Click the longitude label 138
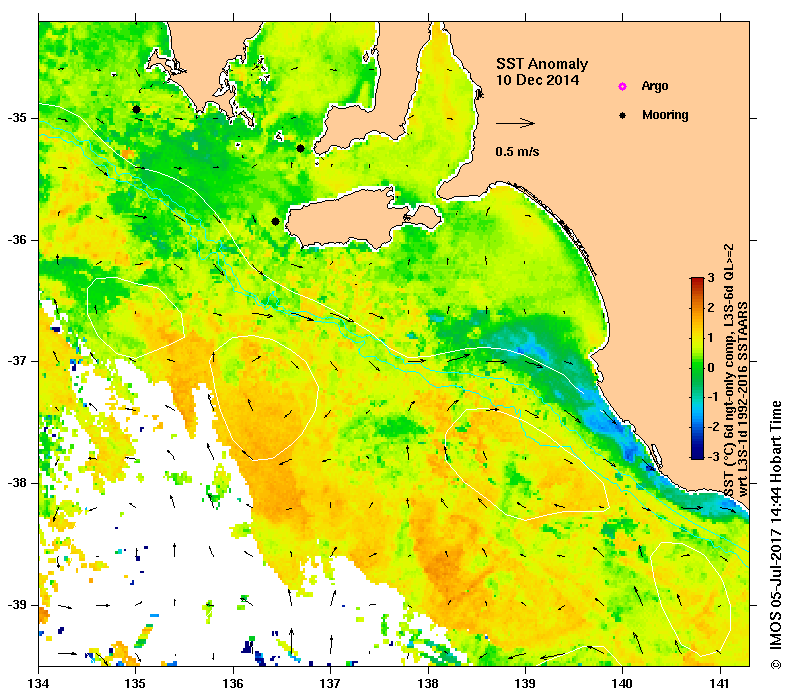Viewport: 791px width, 700px height. click(x=428, y=684)
